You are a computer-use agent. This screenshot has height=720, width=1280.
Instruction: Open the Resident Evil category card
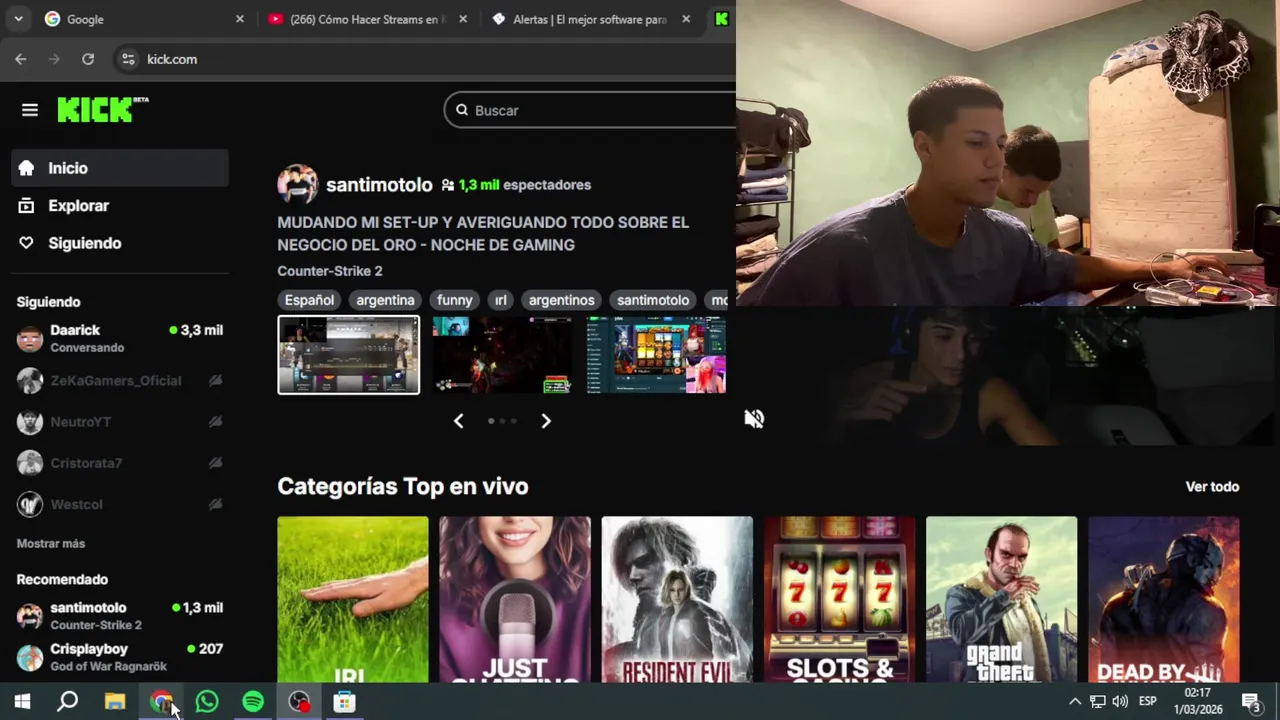pyautogui.click(x=677, y=599)
